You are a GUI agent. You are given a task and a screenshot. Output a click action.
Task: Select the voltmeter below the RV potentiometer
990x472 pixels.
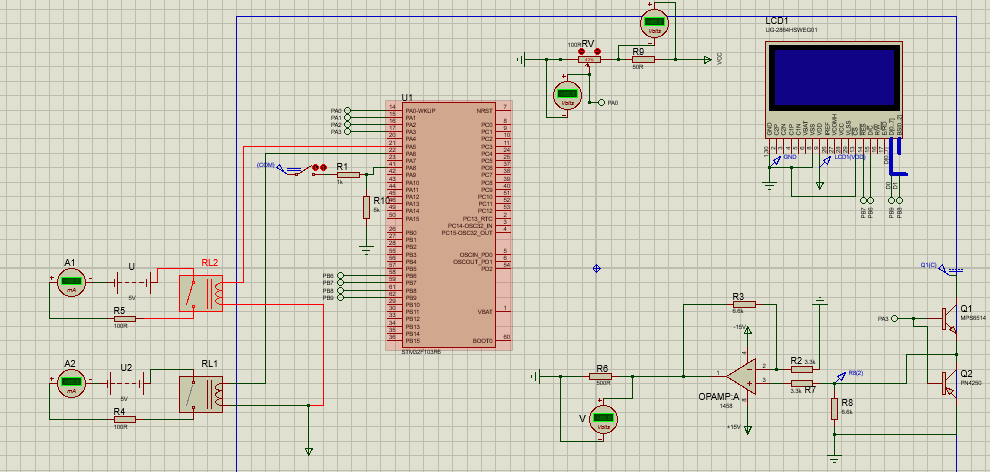pos(566,95)
